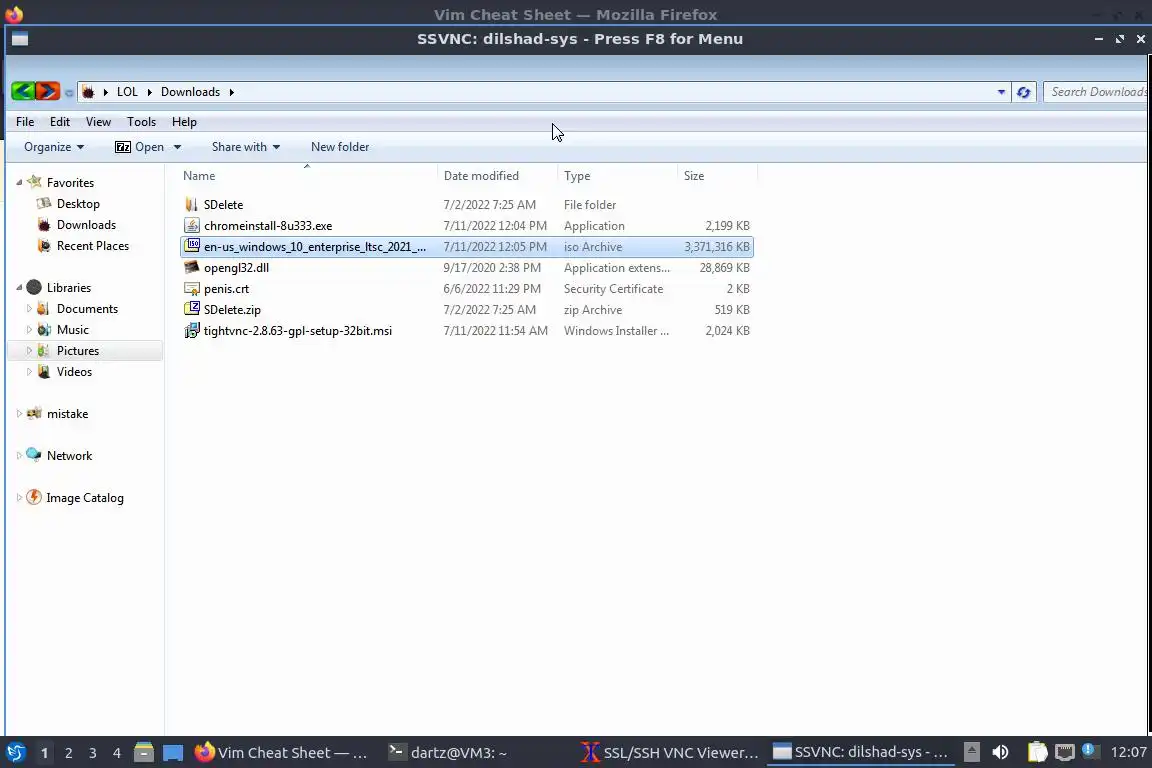Screen dimensions: 1152x768
Task: Collapse the Favorites tree group
Action: (x=19, y=182)
